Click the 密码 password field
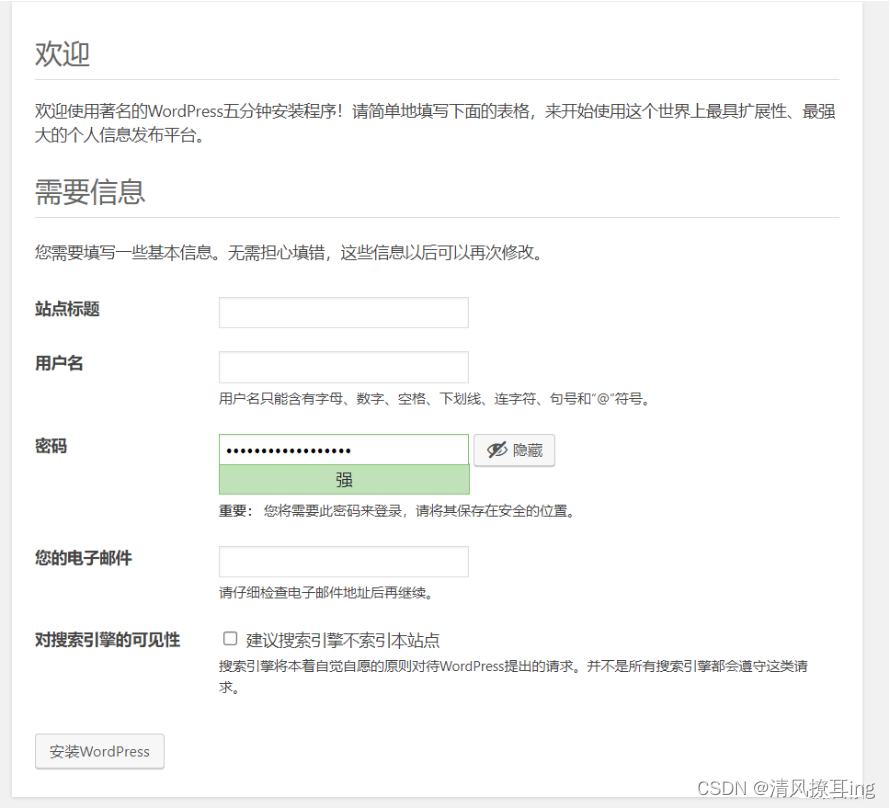This screenshot has height=808, width=890. click(x=343, y=450)
